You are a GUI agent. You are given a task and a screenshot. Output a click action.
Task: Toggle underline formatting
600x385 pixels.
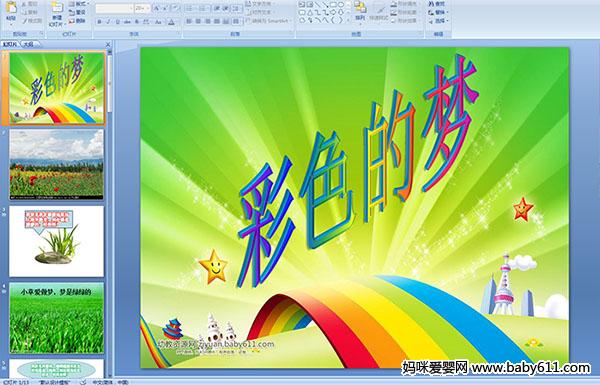tap(117, 22)
